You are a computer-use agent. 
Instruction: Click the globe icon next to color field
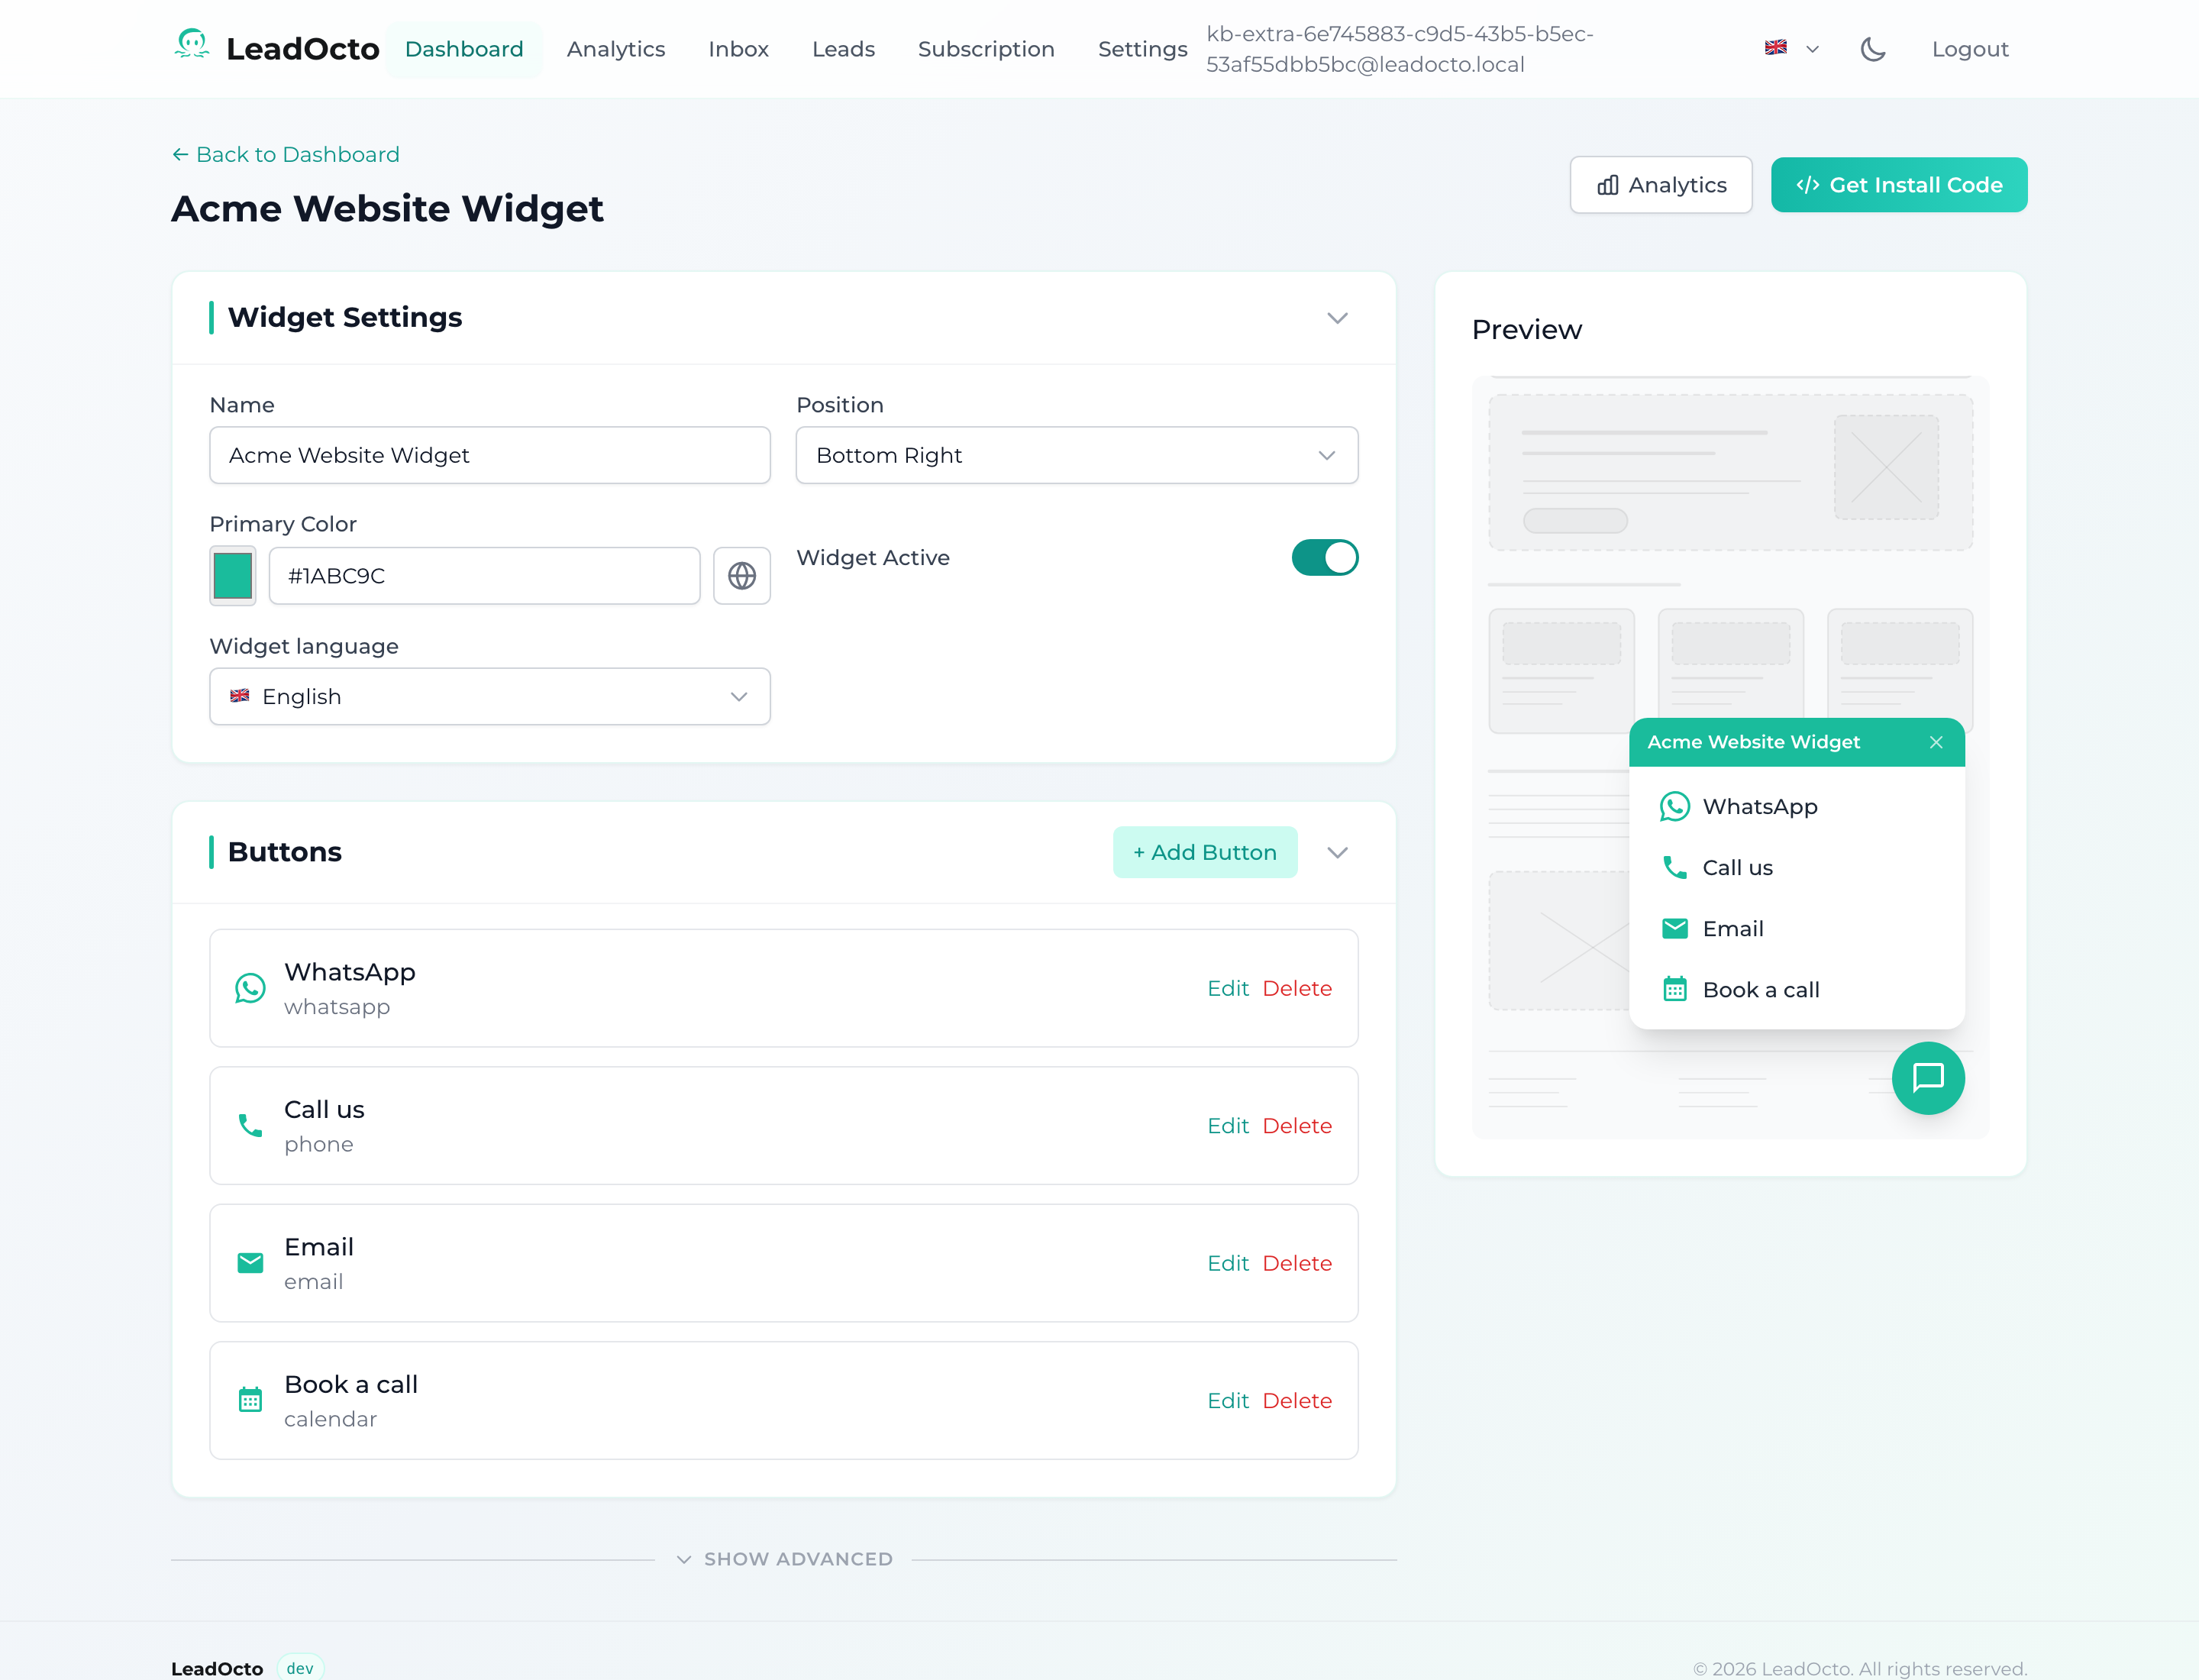tap(741, 576)
